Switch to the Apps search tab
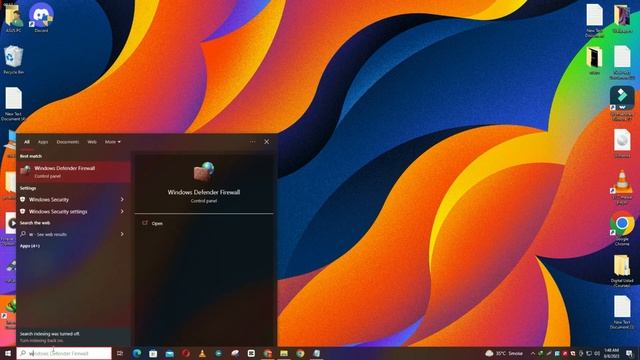Screen dimensions: 640x360 pyautogui.click(x=43, y=142)
